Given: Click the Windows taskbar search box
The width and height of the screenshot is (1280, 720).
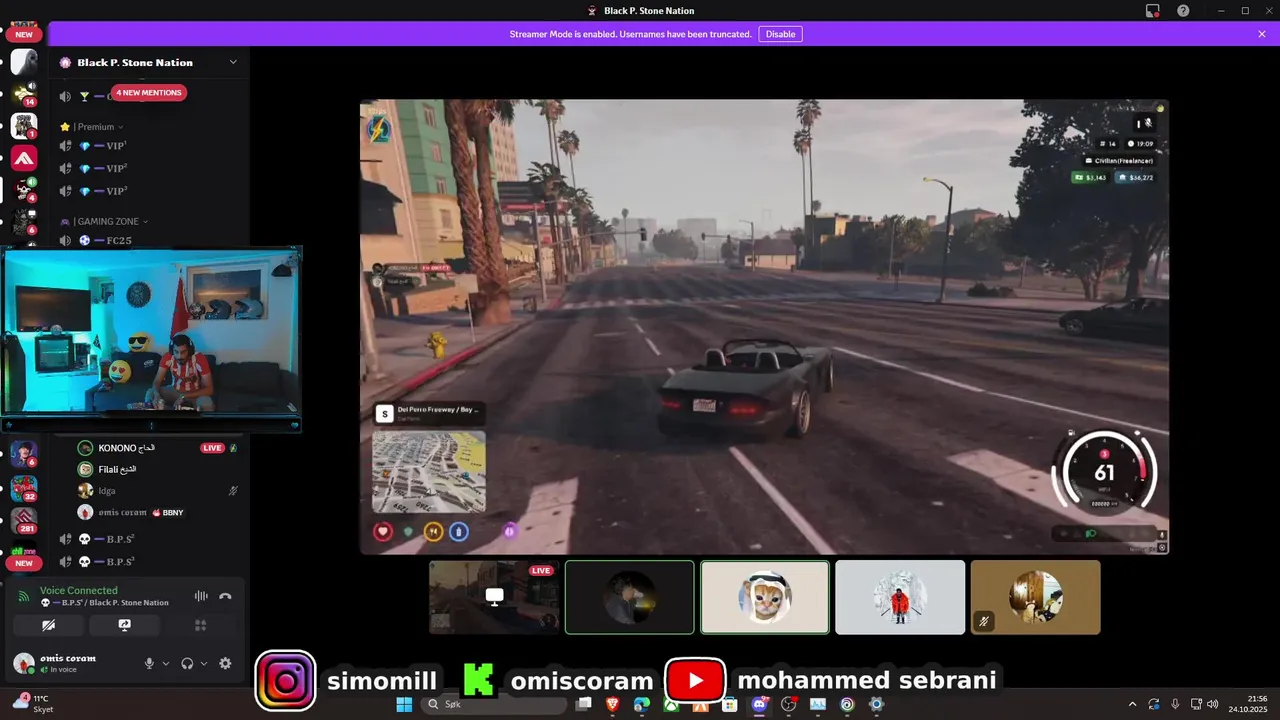Looking at the screenshot, I should pos(495,704).
